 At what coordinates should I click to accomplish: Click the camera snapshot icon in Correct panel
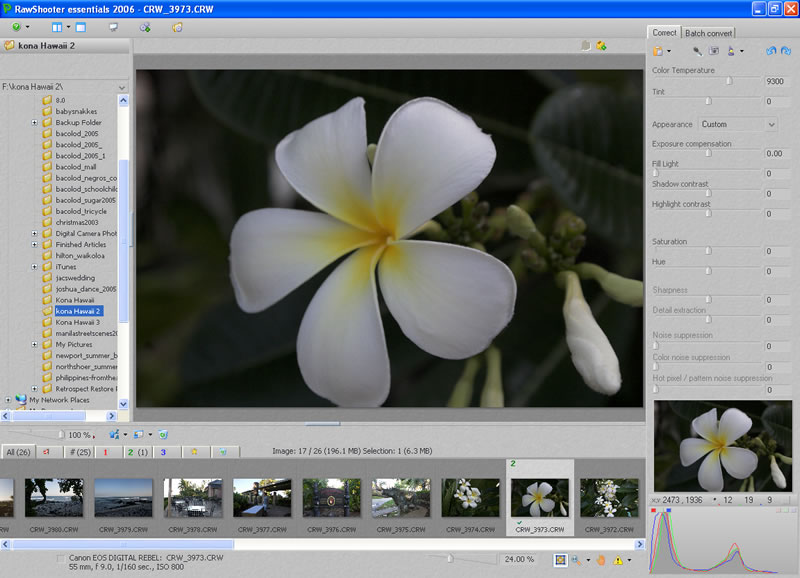tap(713, 50)
